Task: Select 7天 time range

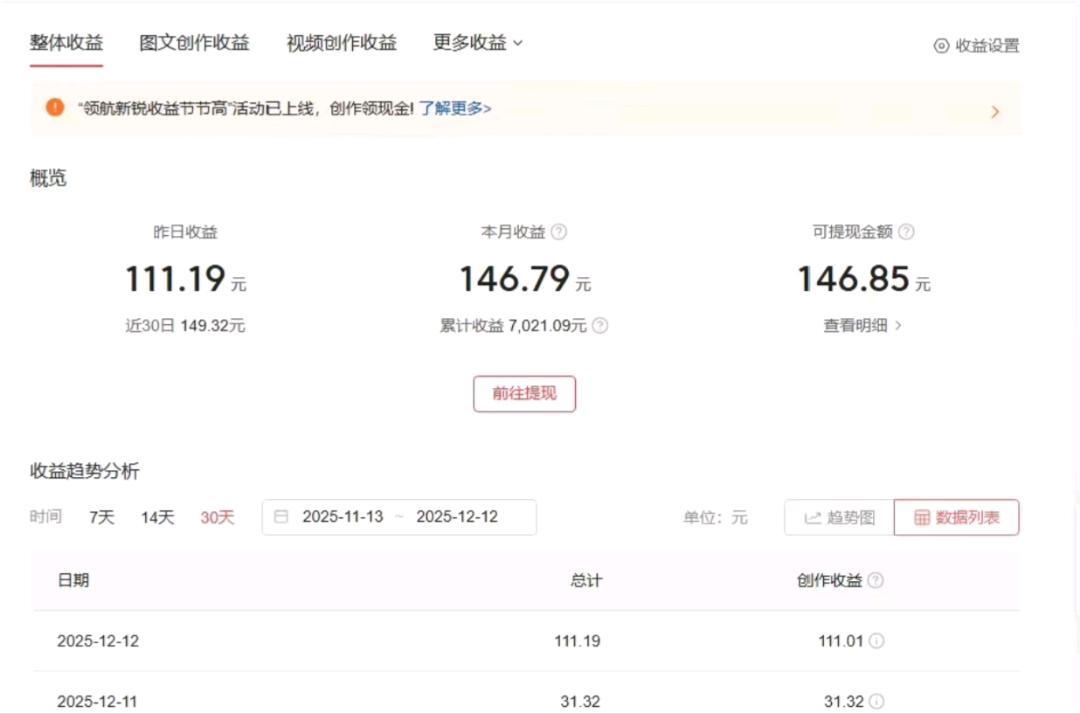Action: click(x=102, y=517)
